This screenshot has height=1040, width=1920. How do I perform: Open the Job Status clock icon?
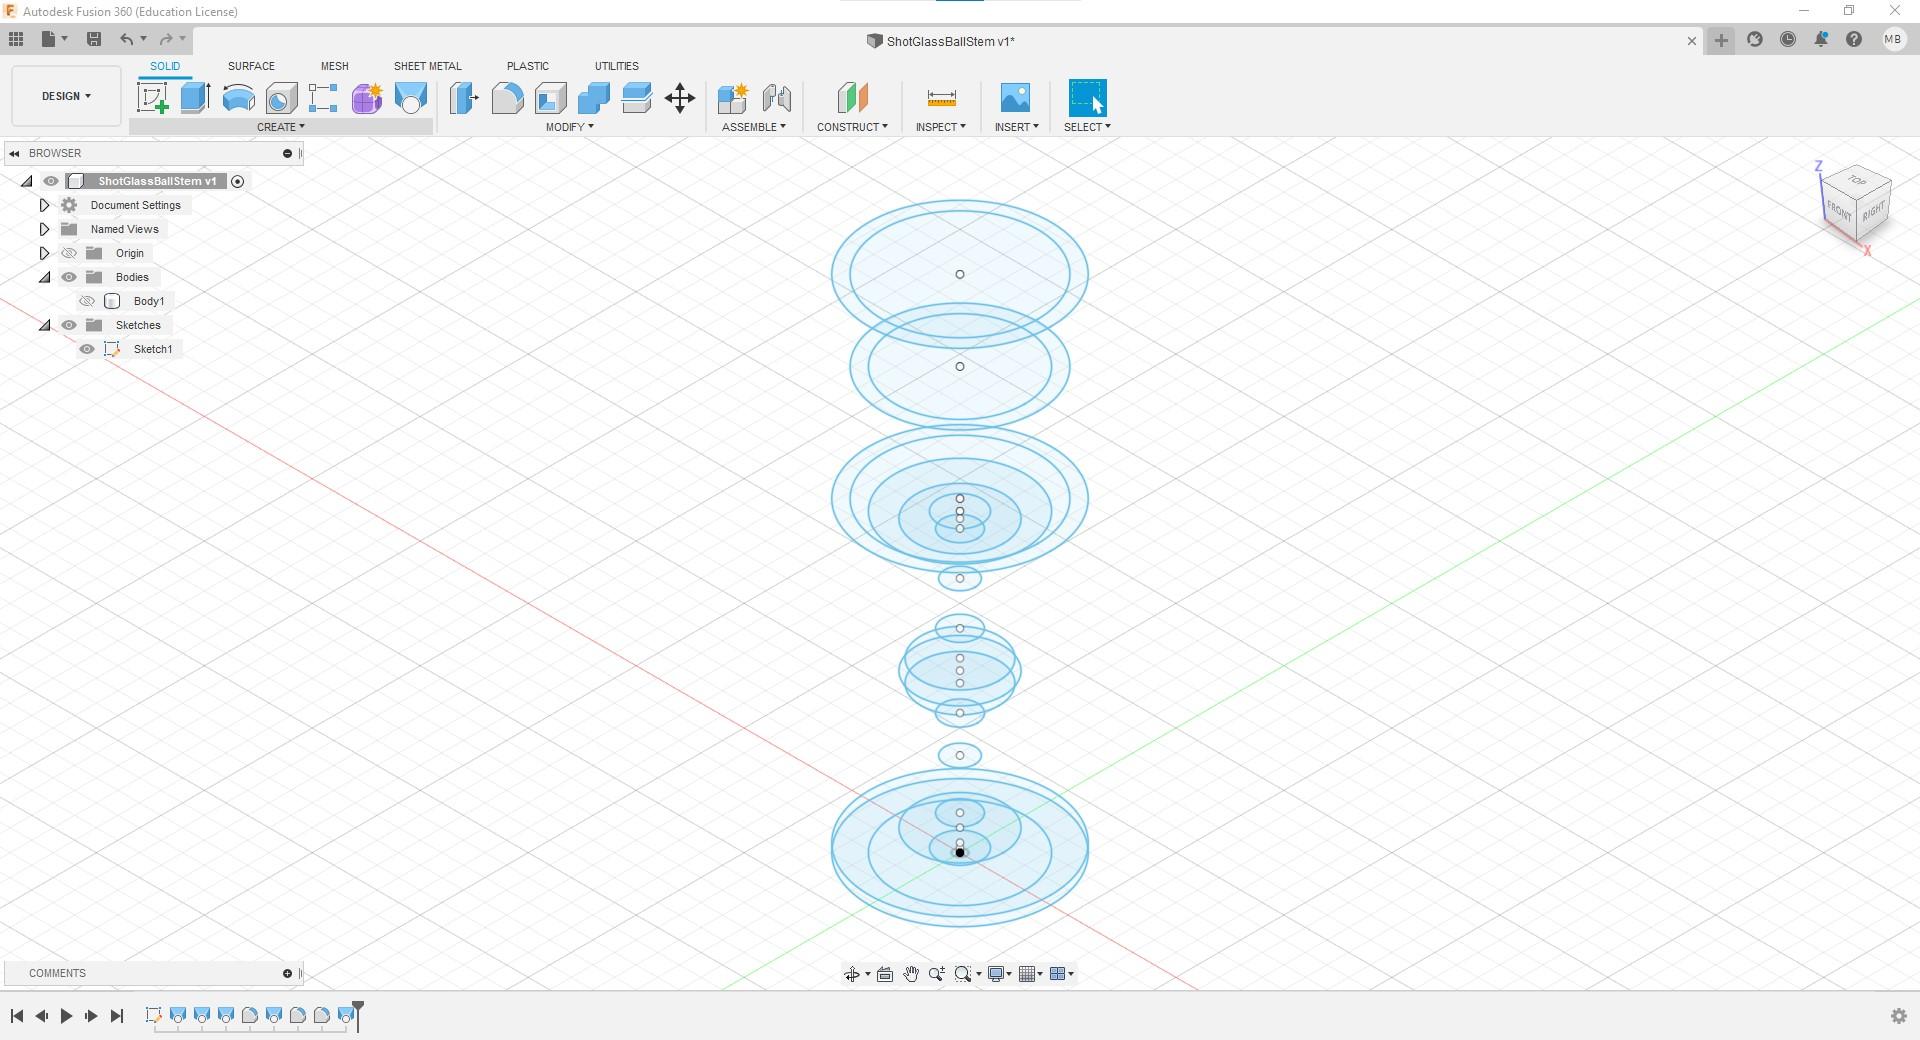[x=1788, y=40]
